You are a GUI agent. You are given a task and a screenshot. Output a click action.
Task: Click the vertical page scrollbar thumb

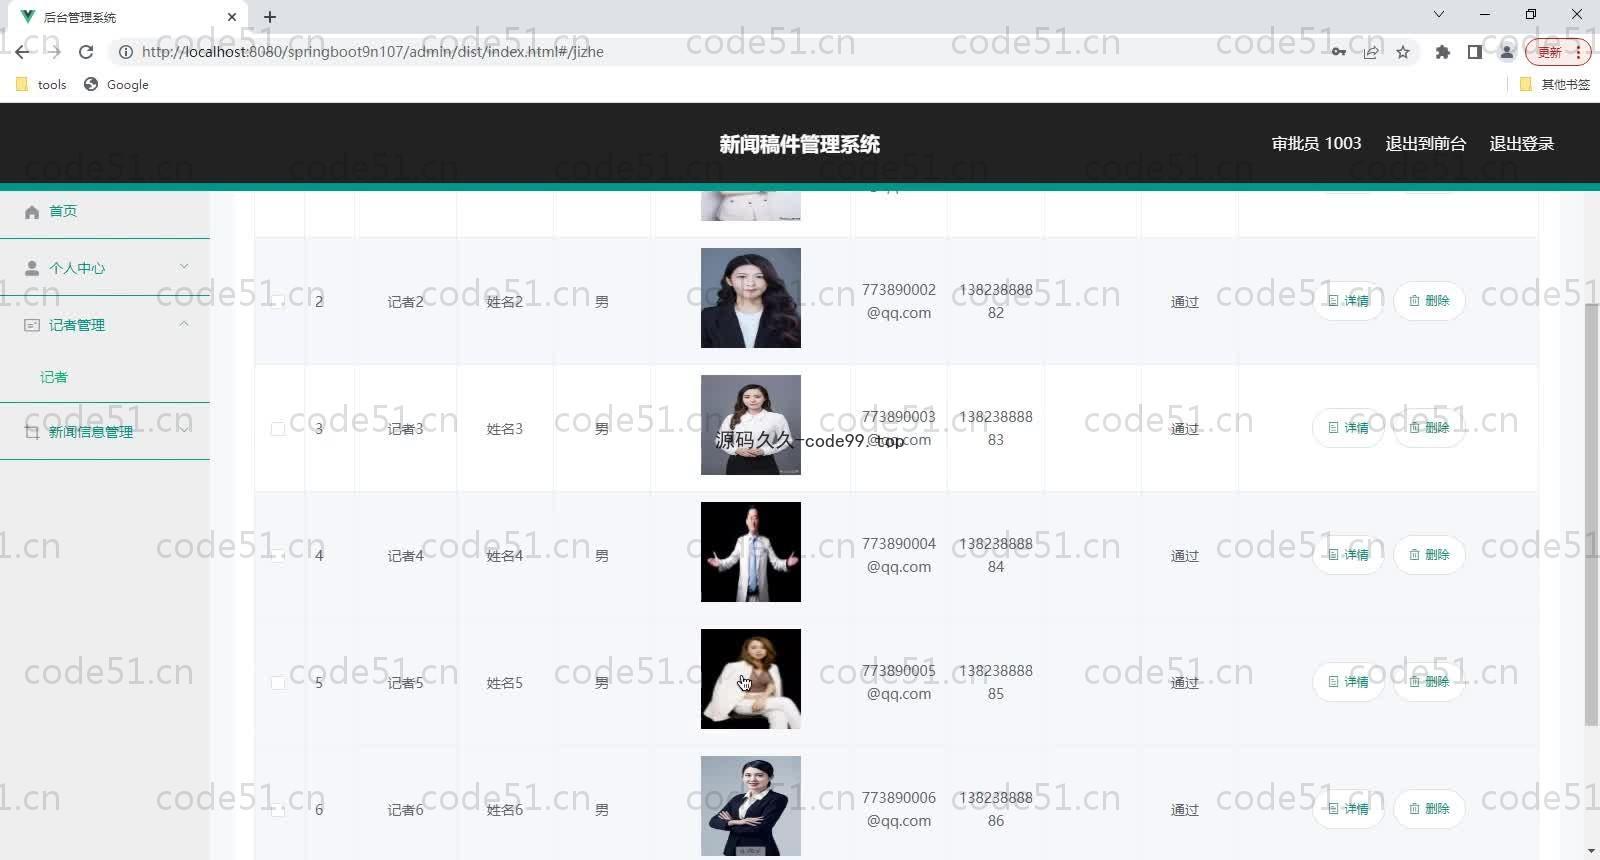[1591, 514]
